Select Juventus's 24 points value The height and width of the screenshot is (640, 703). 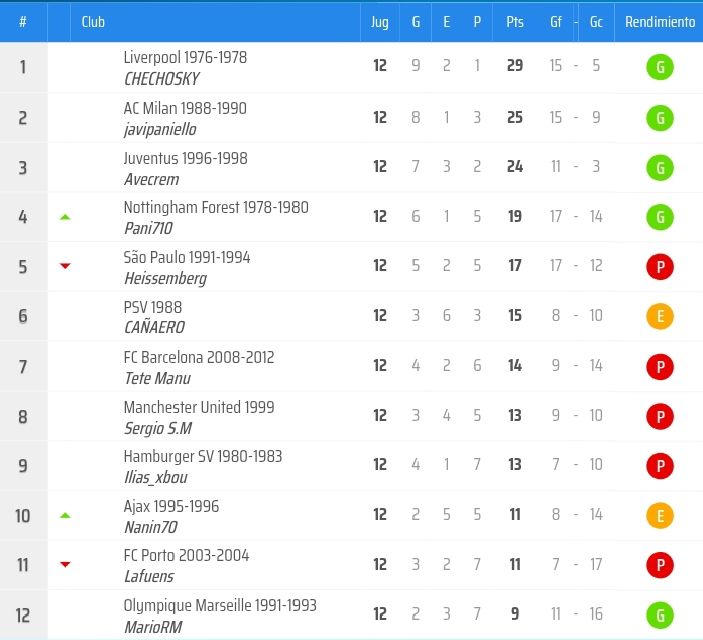point(515,167)
